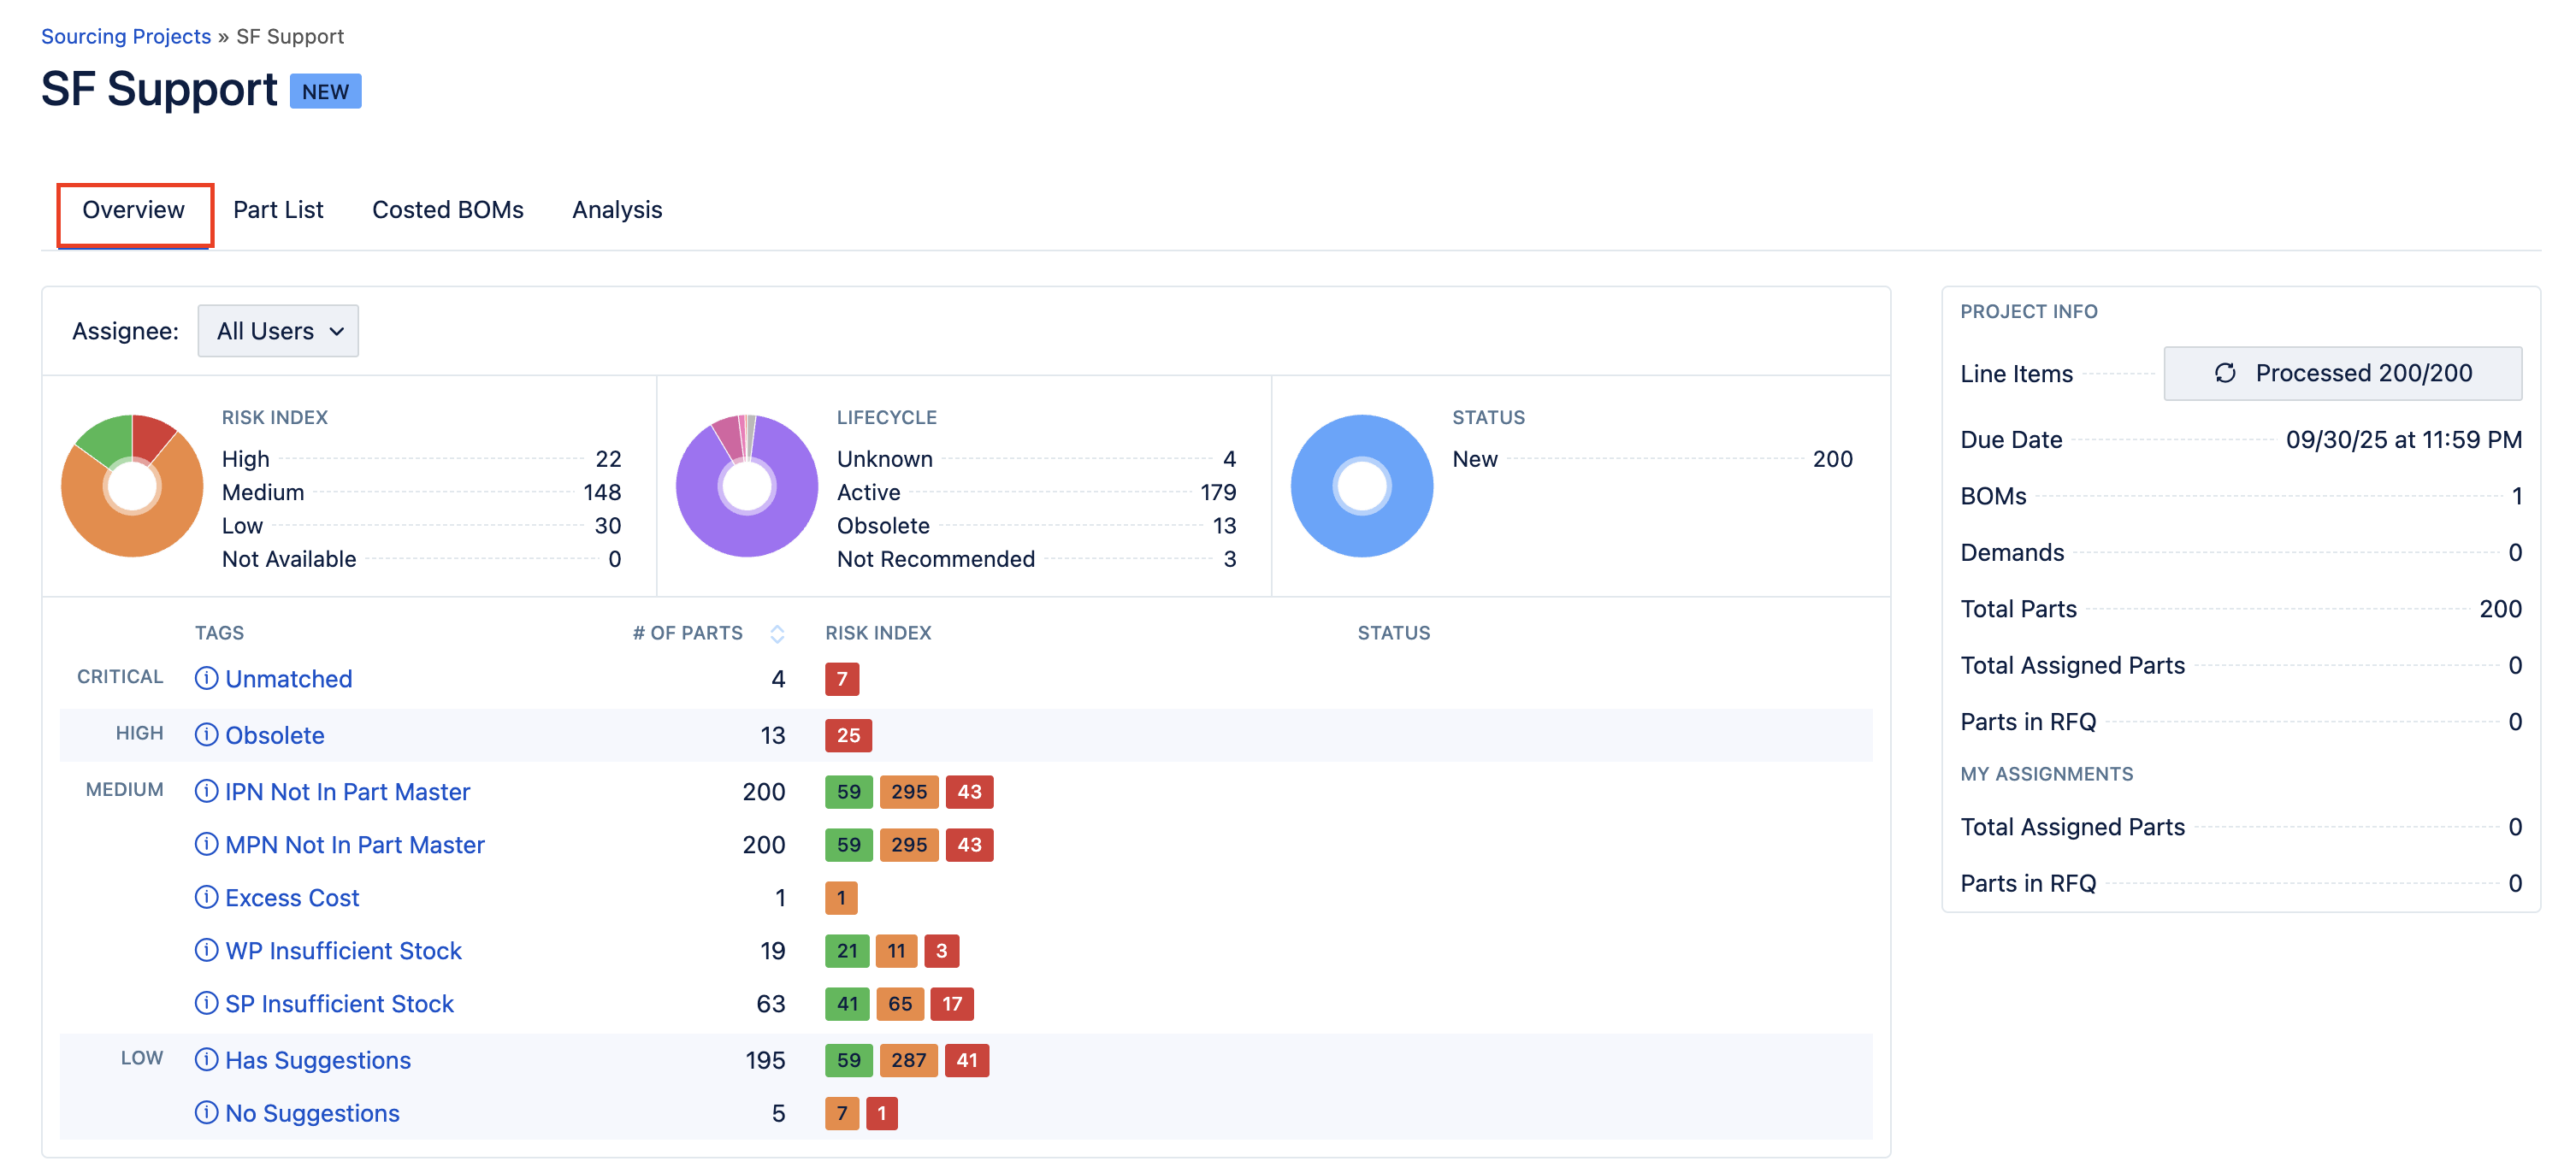Click info icon beside WP Insufficient Stock
This screenshot has width=2576, height=1173.
pos(206,950)
